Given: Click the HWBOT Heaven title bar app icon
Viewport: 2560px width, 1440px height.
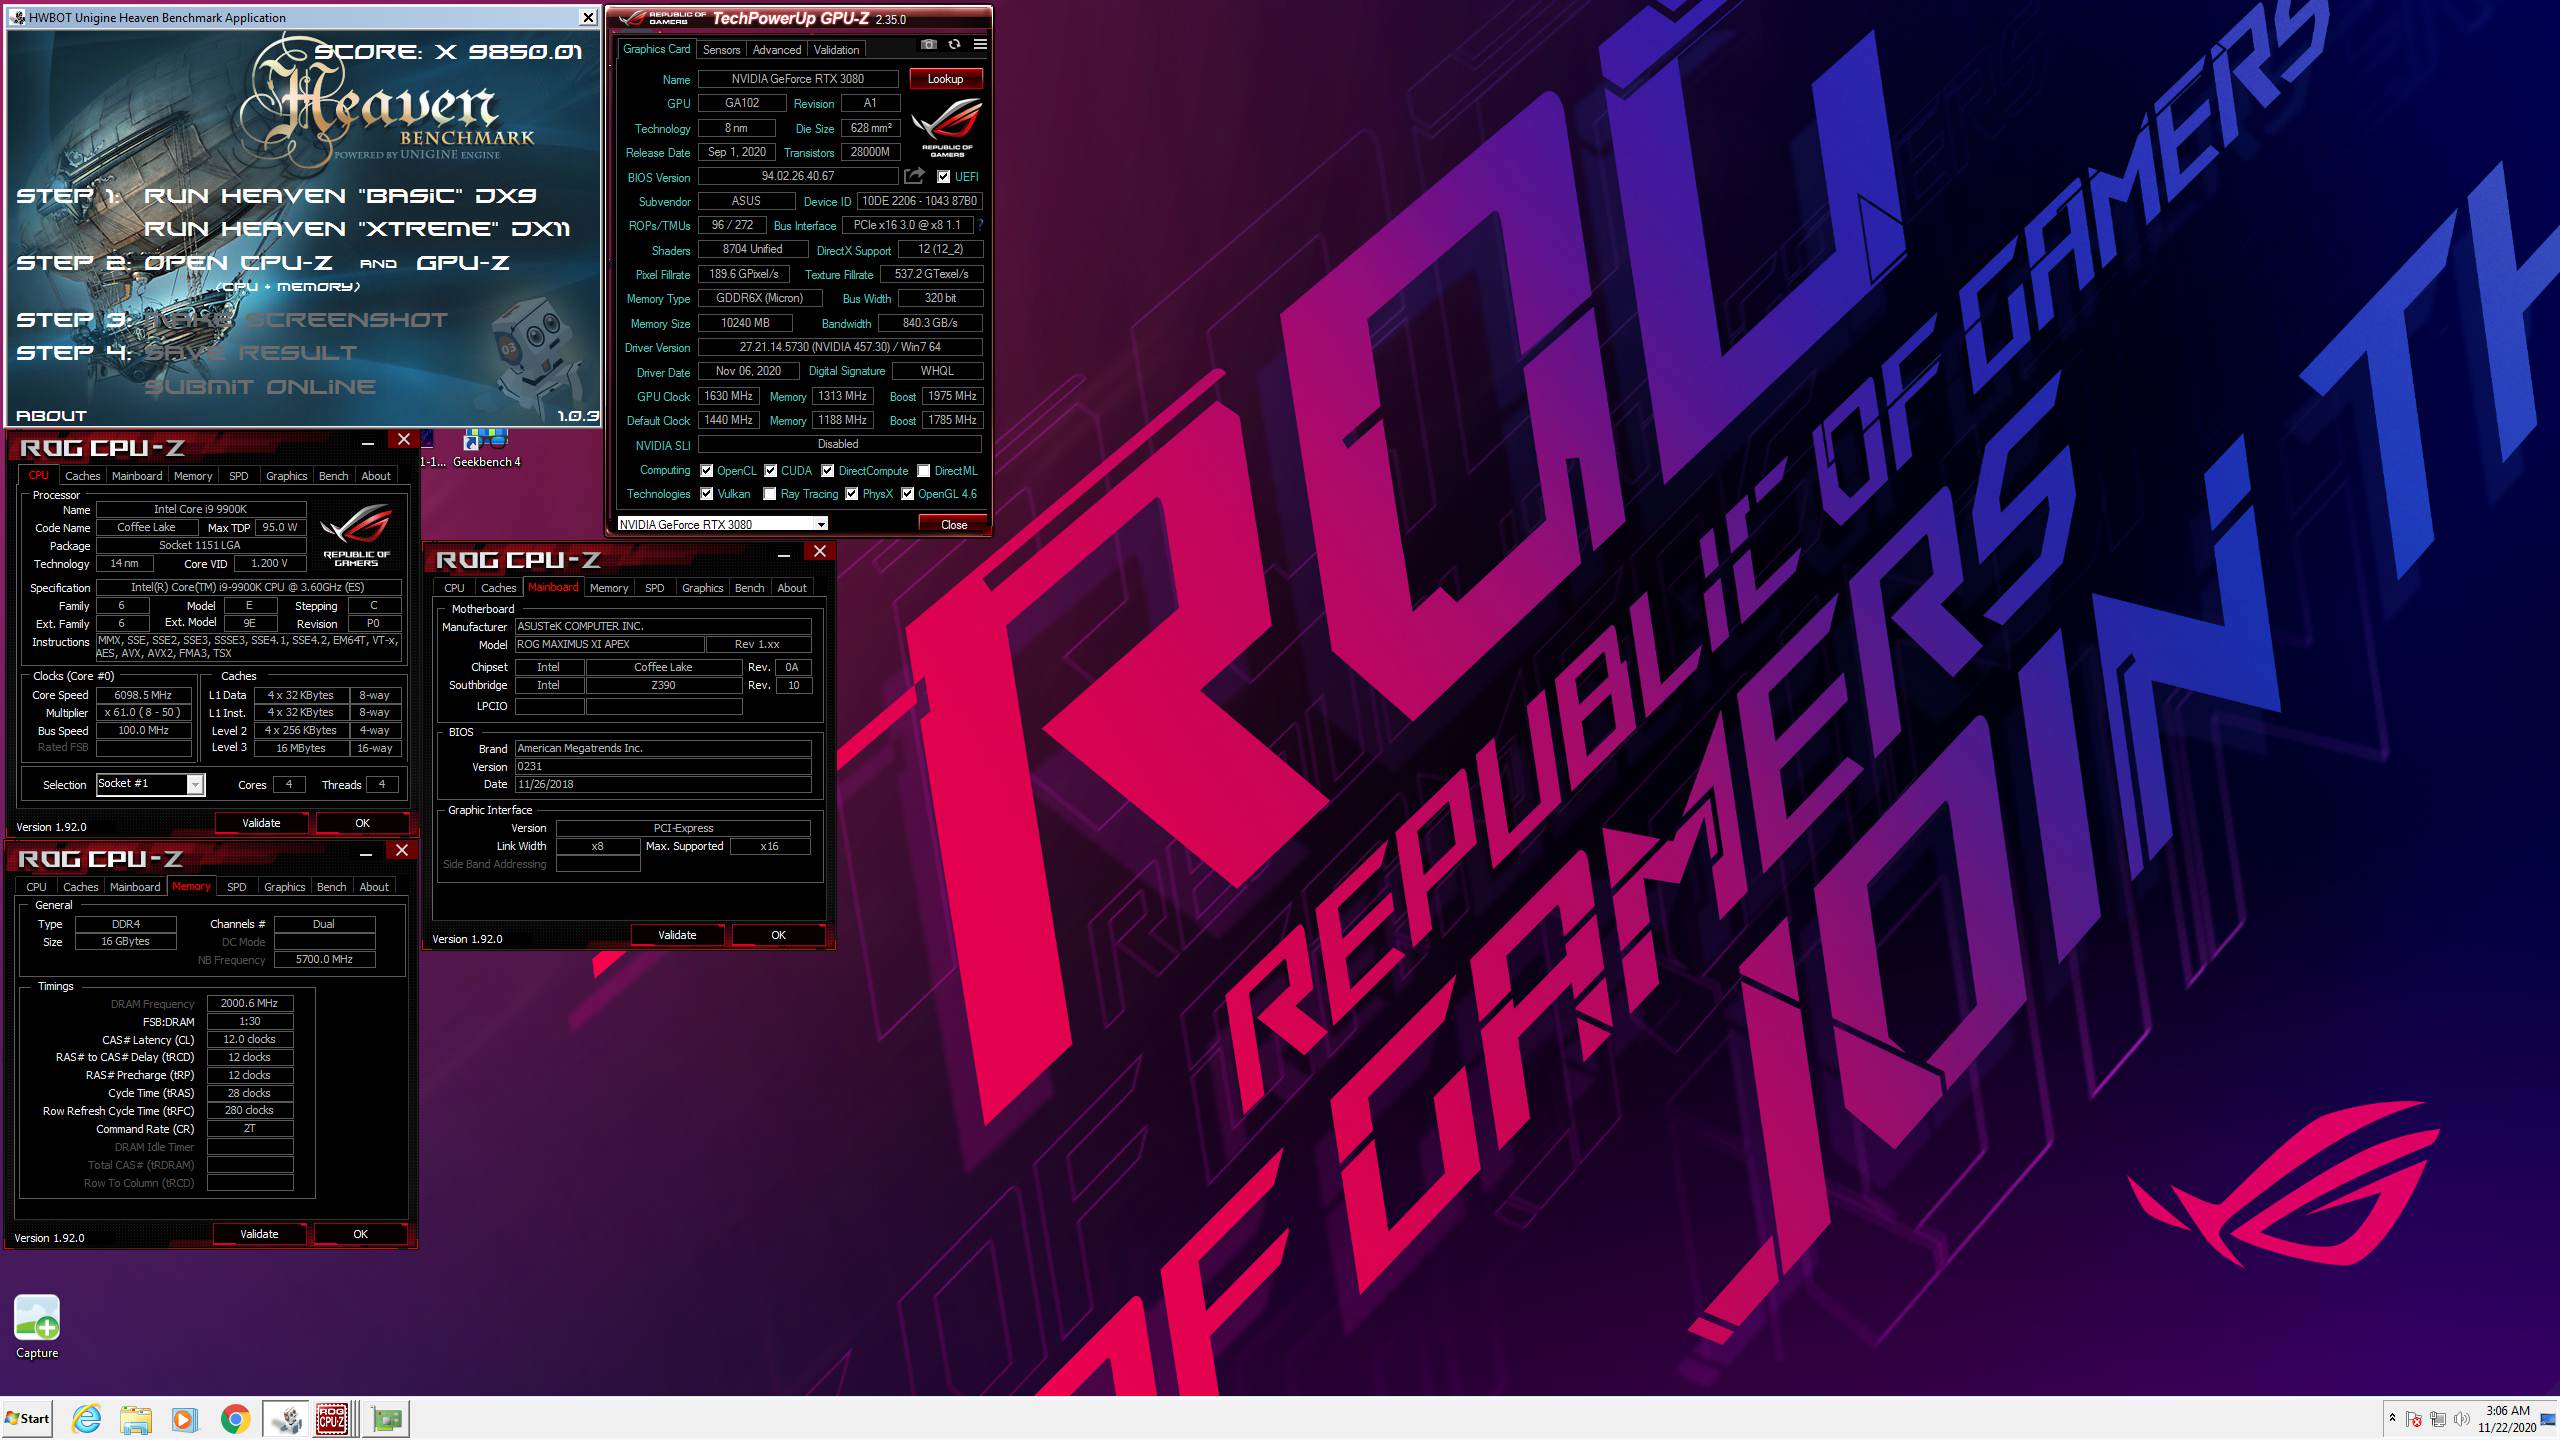Looking at the screenshot, I should (x=18, y=17).
